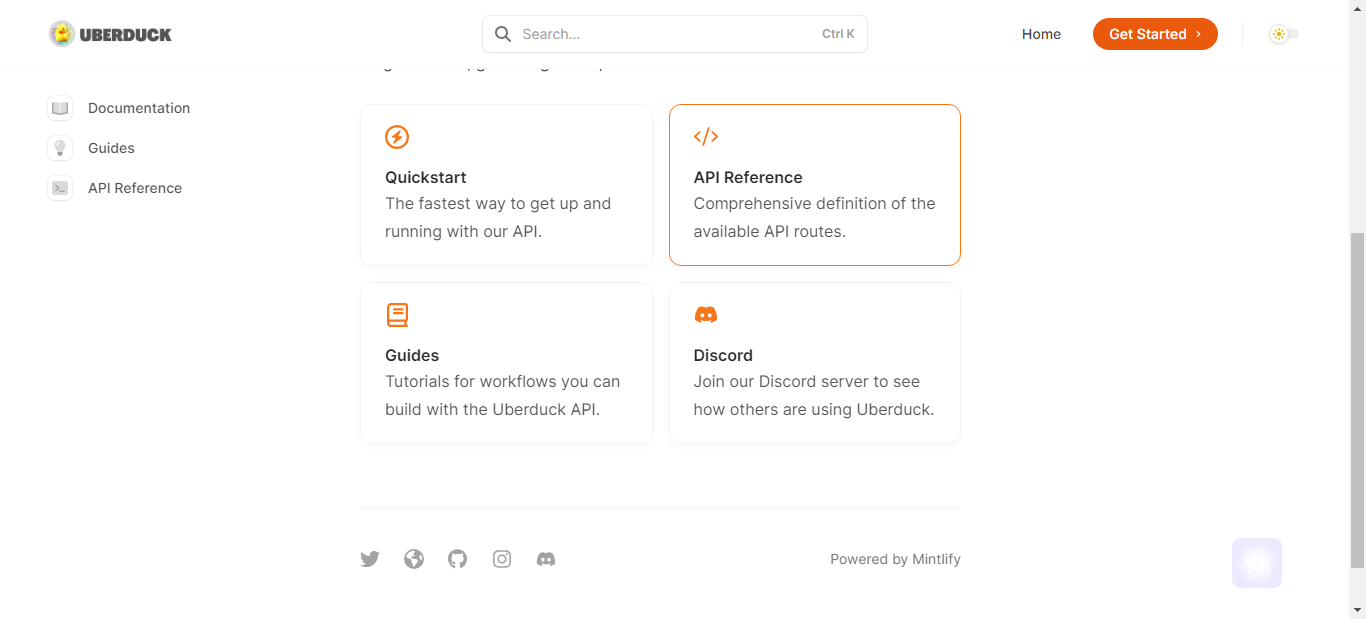Click the search magnifier icon

click(x=503, y=34)
